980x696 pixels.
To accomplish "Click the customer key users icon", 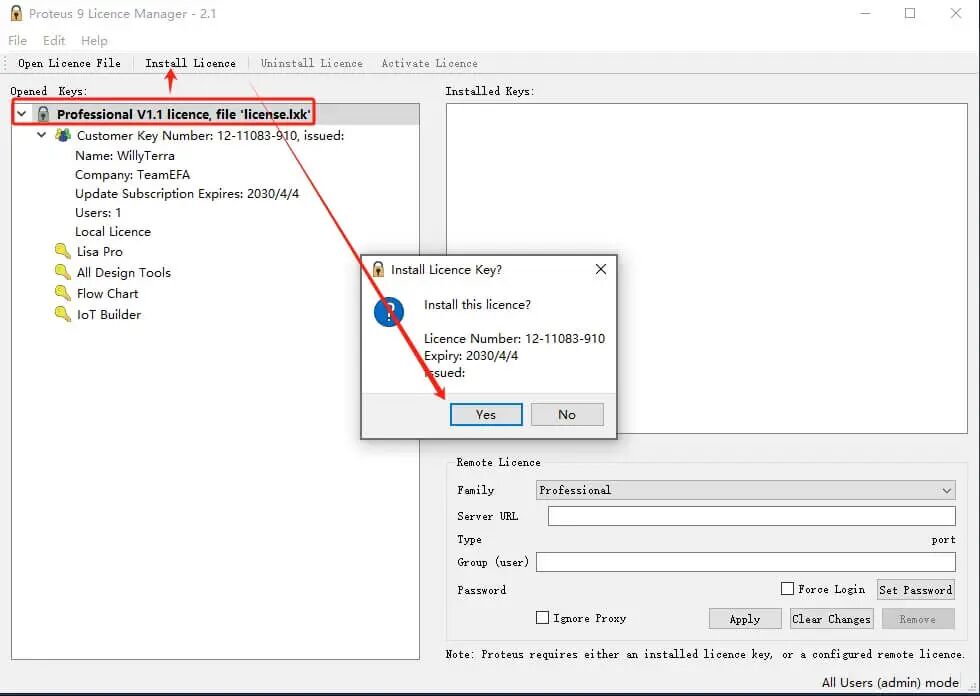I will click(62, 135).
